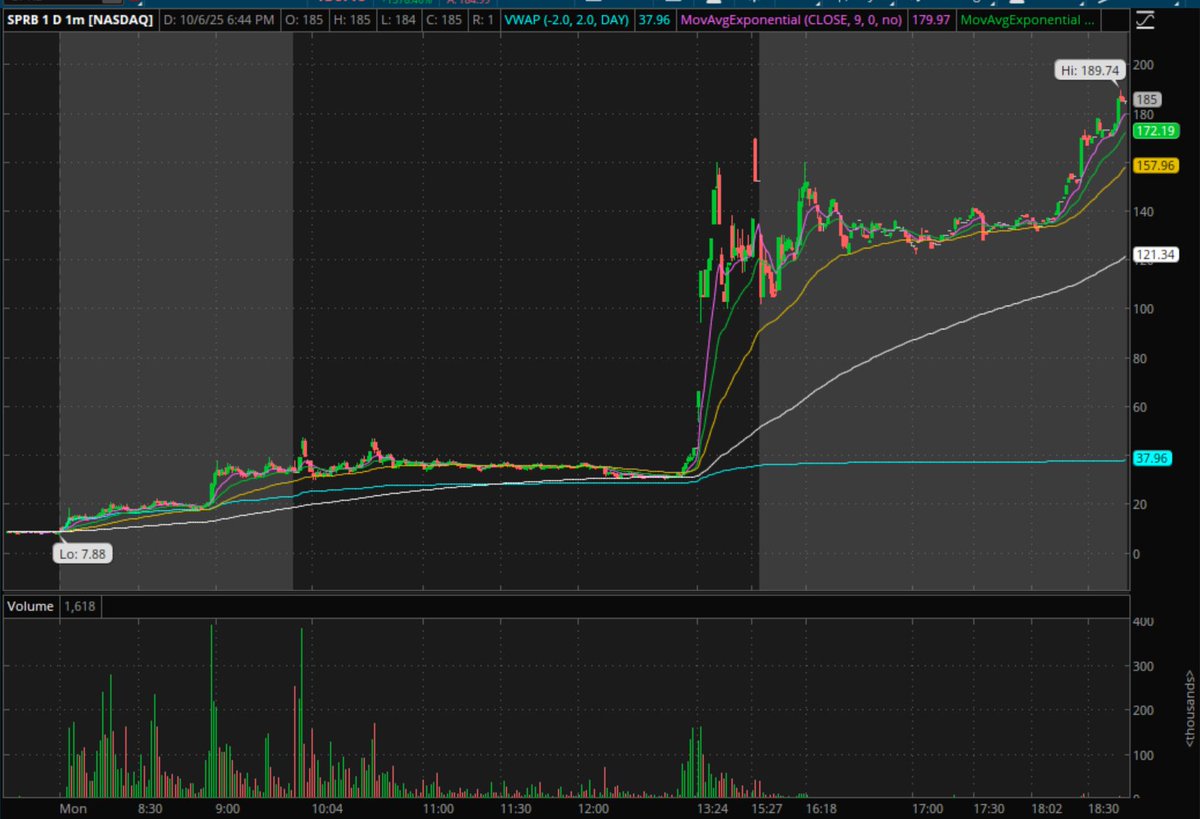1200x819 pixels.
Task: Click the chart scale curve icon top-right
Action: coord(1147,18)
